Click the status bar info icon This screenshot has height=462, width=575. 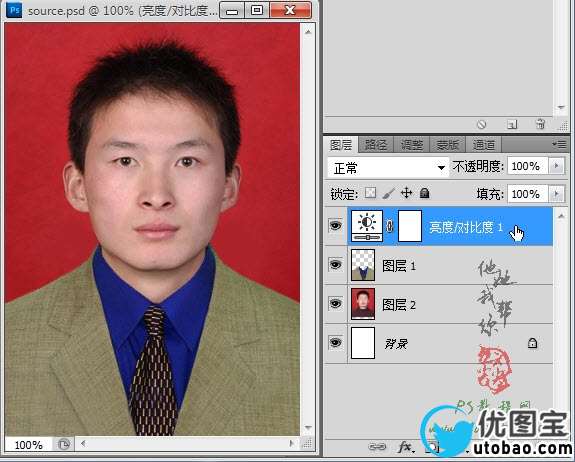64,445
